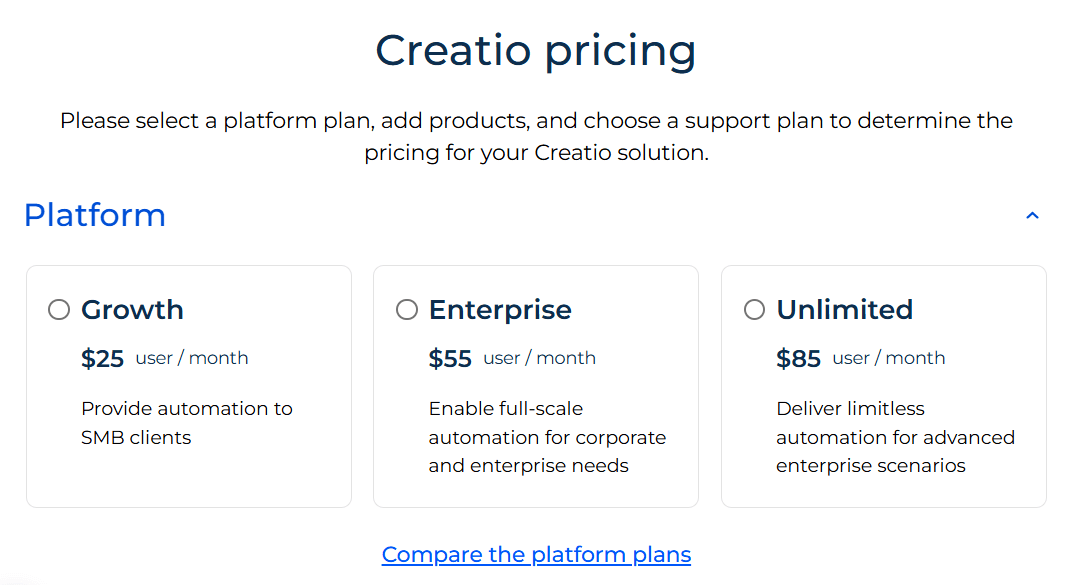Click the Unlimited plan title
The image size is (1077, 585).
click(x=845, y=310)
